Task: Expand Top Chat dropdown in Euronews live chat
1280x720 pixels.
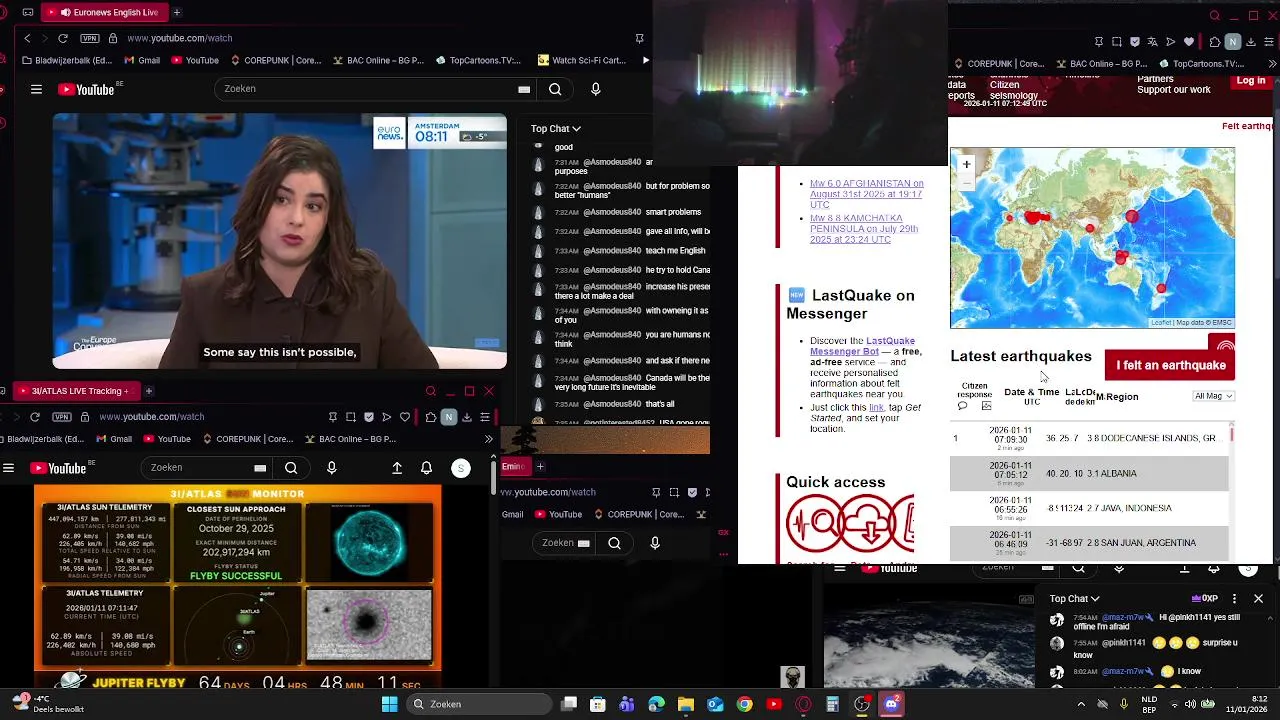Action: (556, 128)
